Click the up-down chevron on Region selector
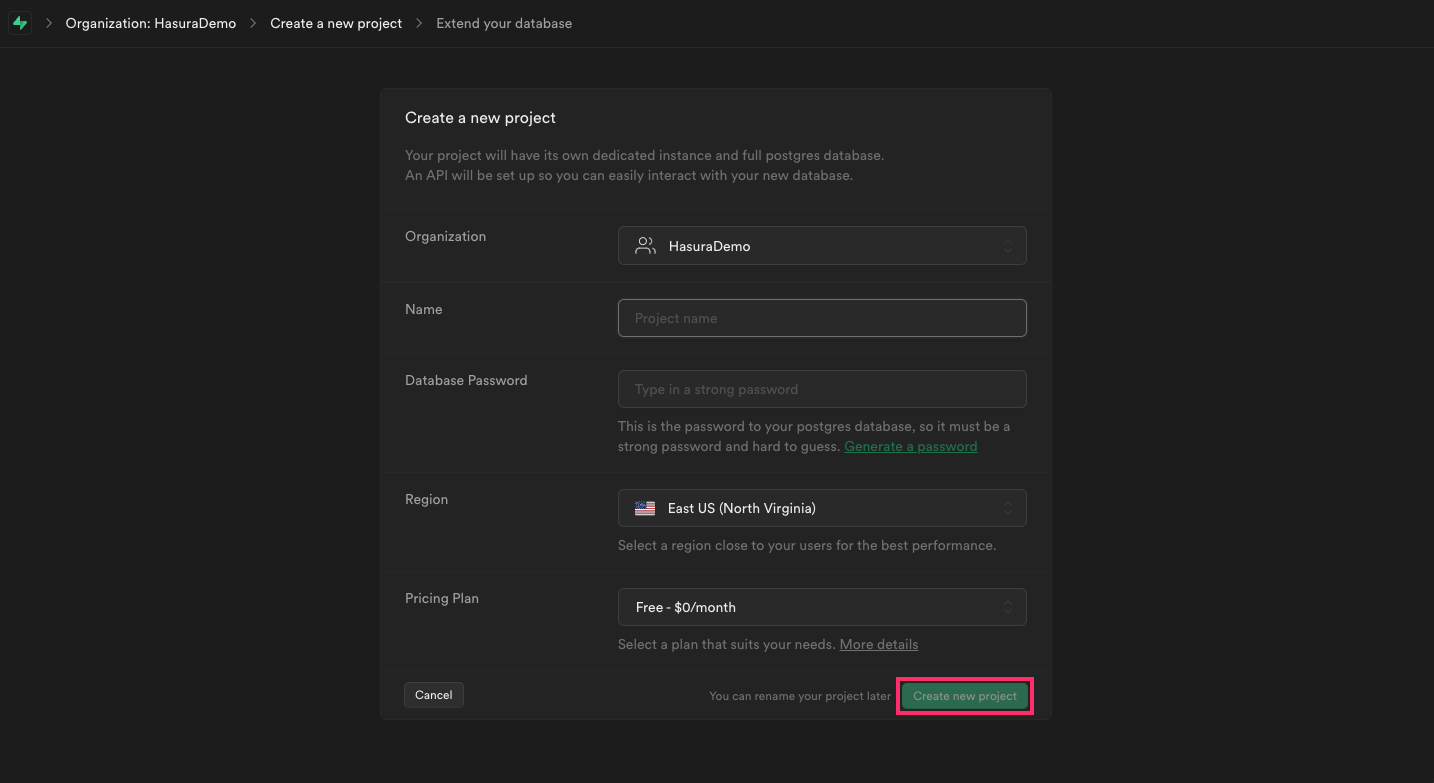Viewport: 1434px width, 783px height. (1009, 507)
